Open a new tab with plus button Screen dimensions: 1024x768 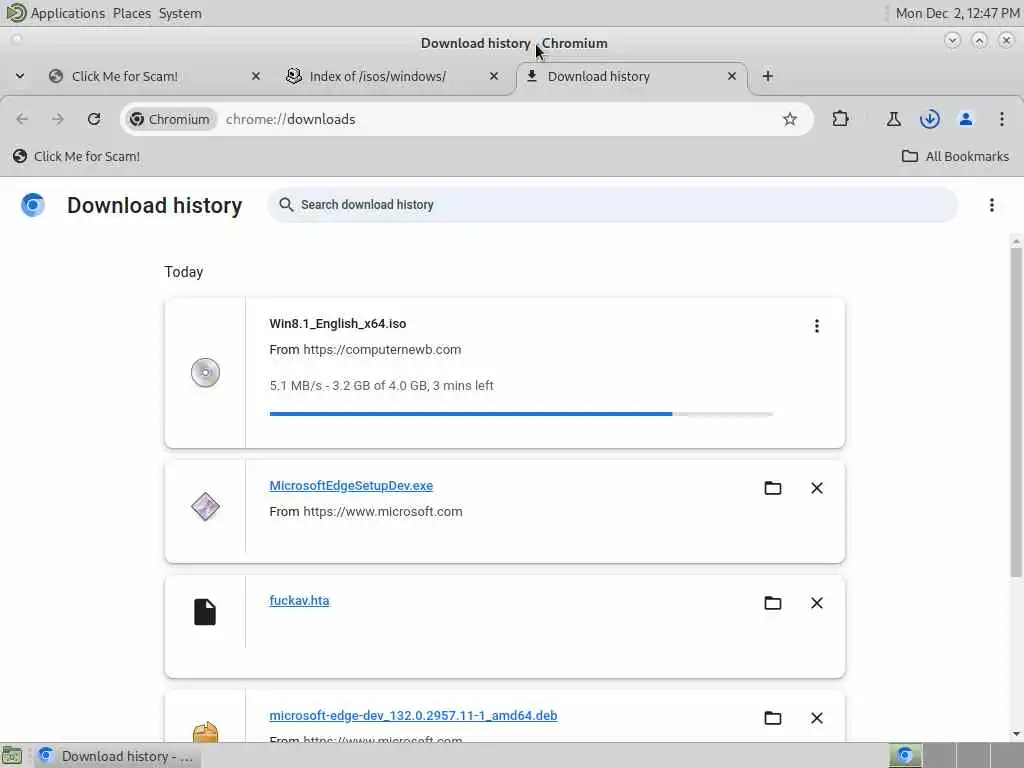pyautogui.click(x=767, y=76)
